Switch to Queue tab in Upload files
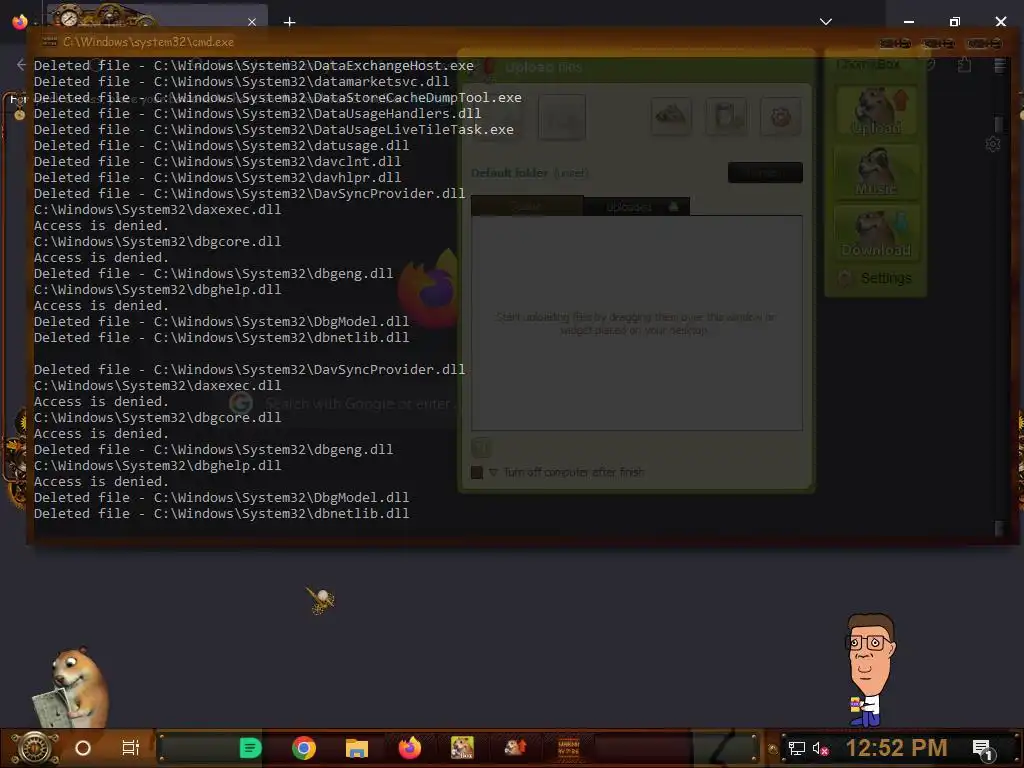 pyautogui.click(x=526, y=206)
